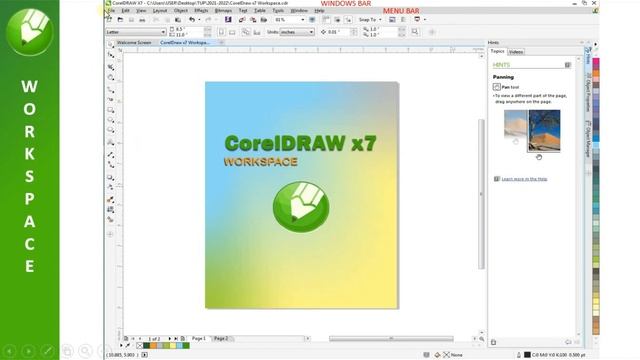Select the Artistic Media tool

111,100
